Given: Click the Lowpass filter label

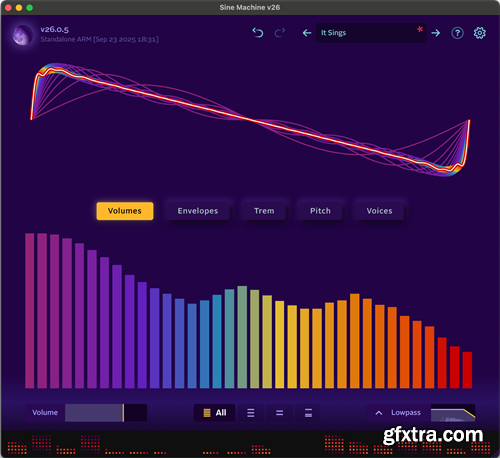Looking at the screenshot, I should coord(406,412).
